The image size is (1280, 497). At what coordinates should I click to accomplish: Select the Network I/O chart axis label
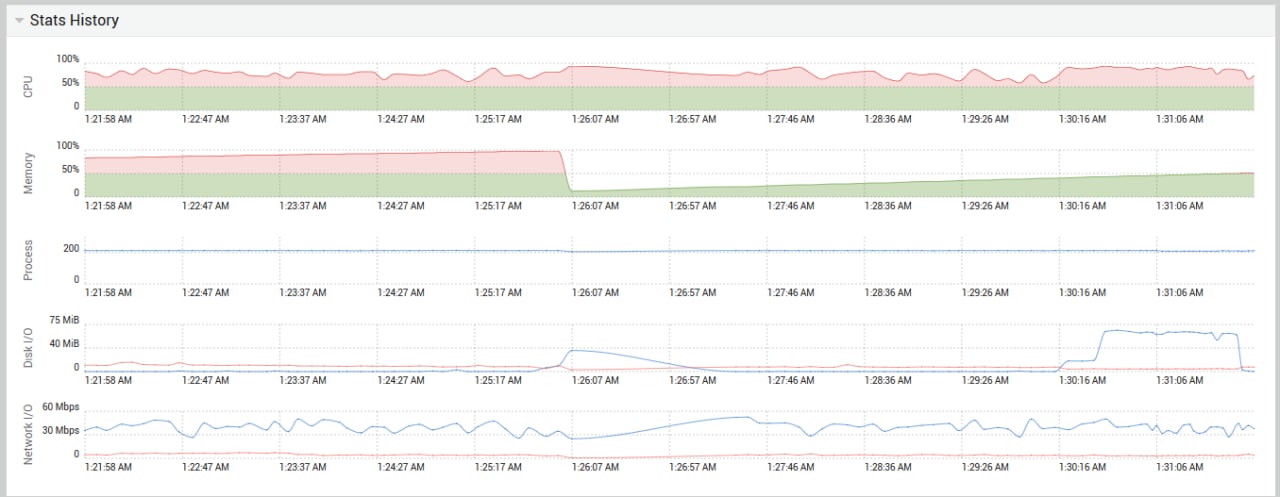[x=28, y=433]
